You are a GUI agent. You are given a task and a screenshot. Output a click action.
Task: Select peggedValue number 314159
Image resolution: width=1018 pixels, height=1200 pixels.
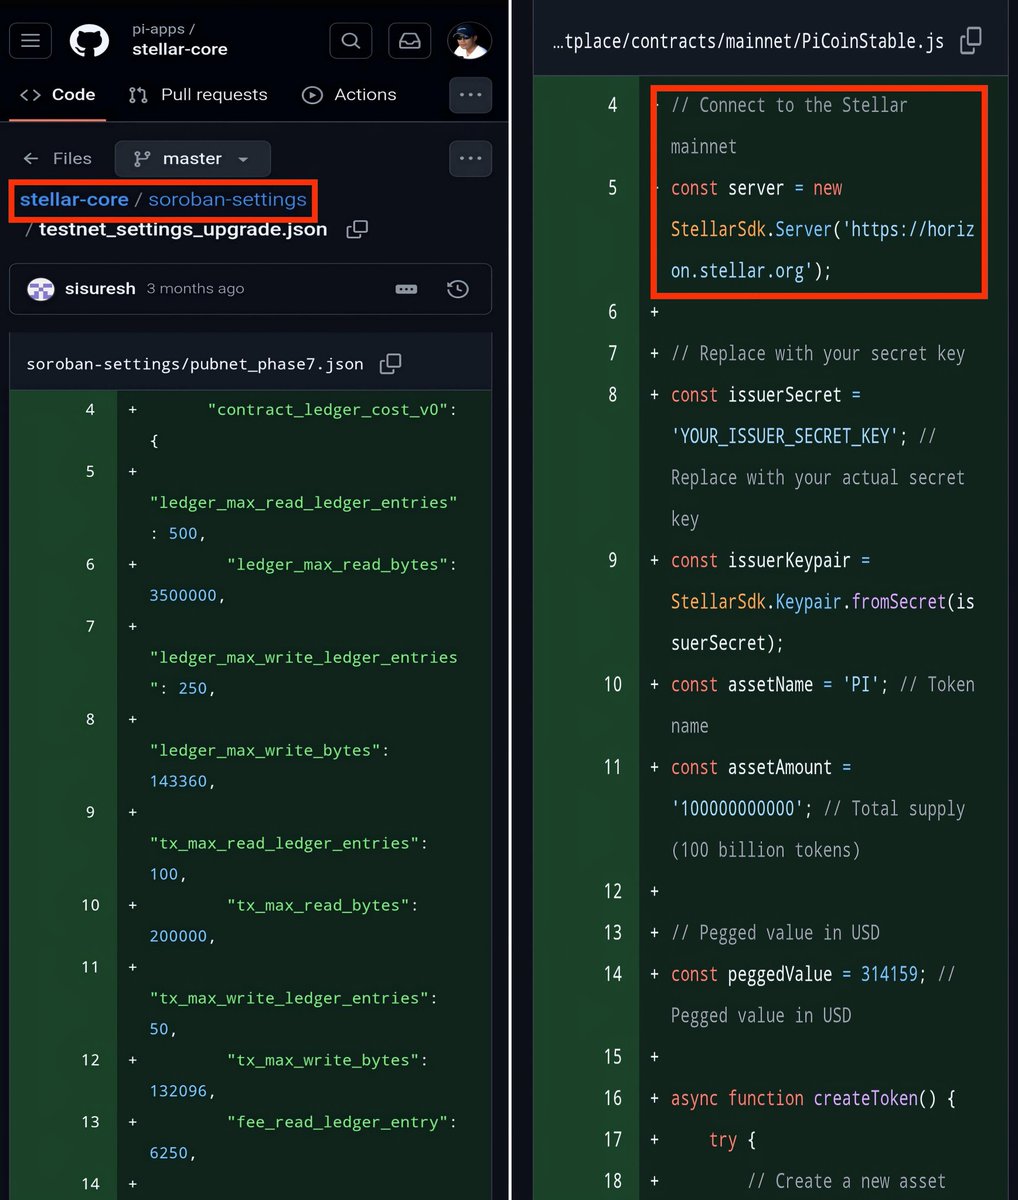pyautogui.click(x=889, y=975)
